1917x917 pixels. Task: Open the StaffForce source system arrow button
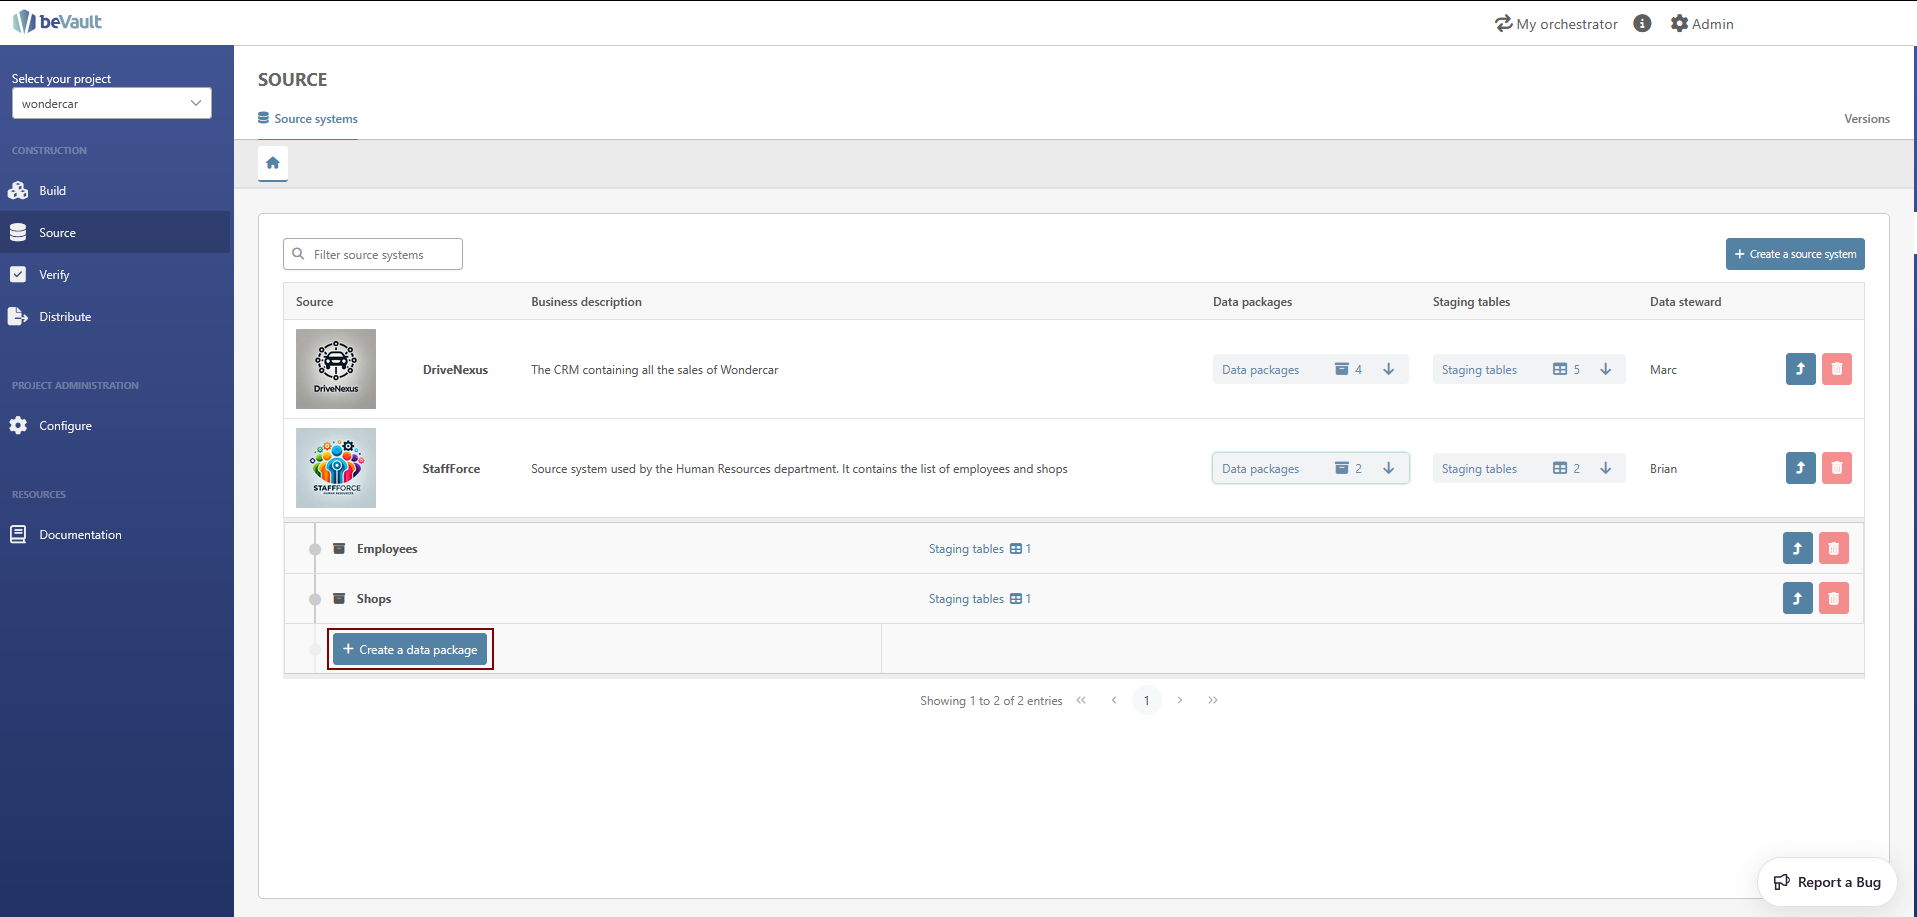pyautogui.click(x=1800, y=468)
